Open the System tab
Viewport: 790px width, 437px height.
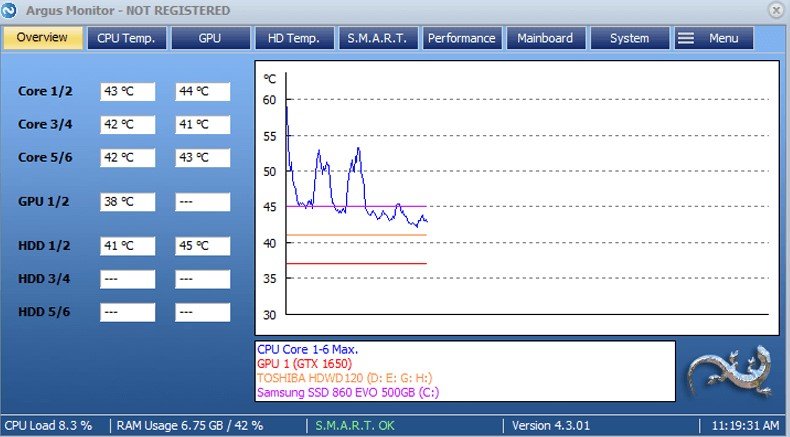[629, 38]
